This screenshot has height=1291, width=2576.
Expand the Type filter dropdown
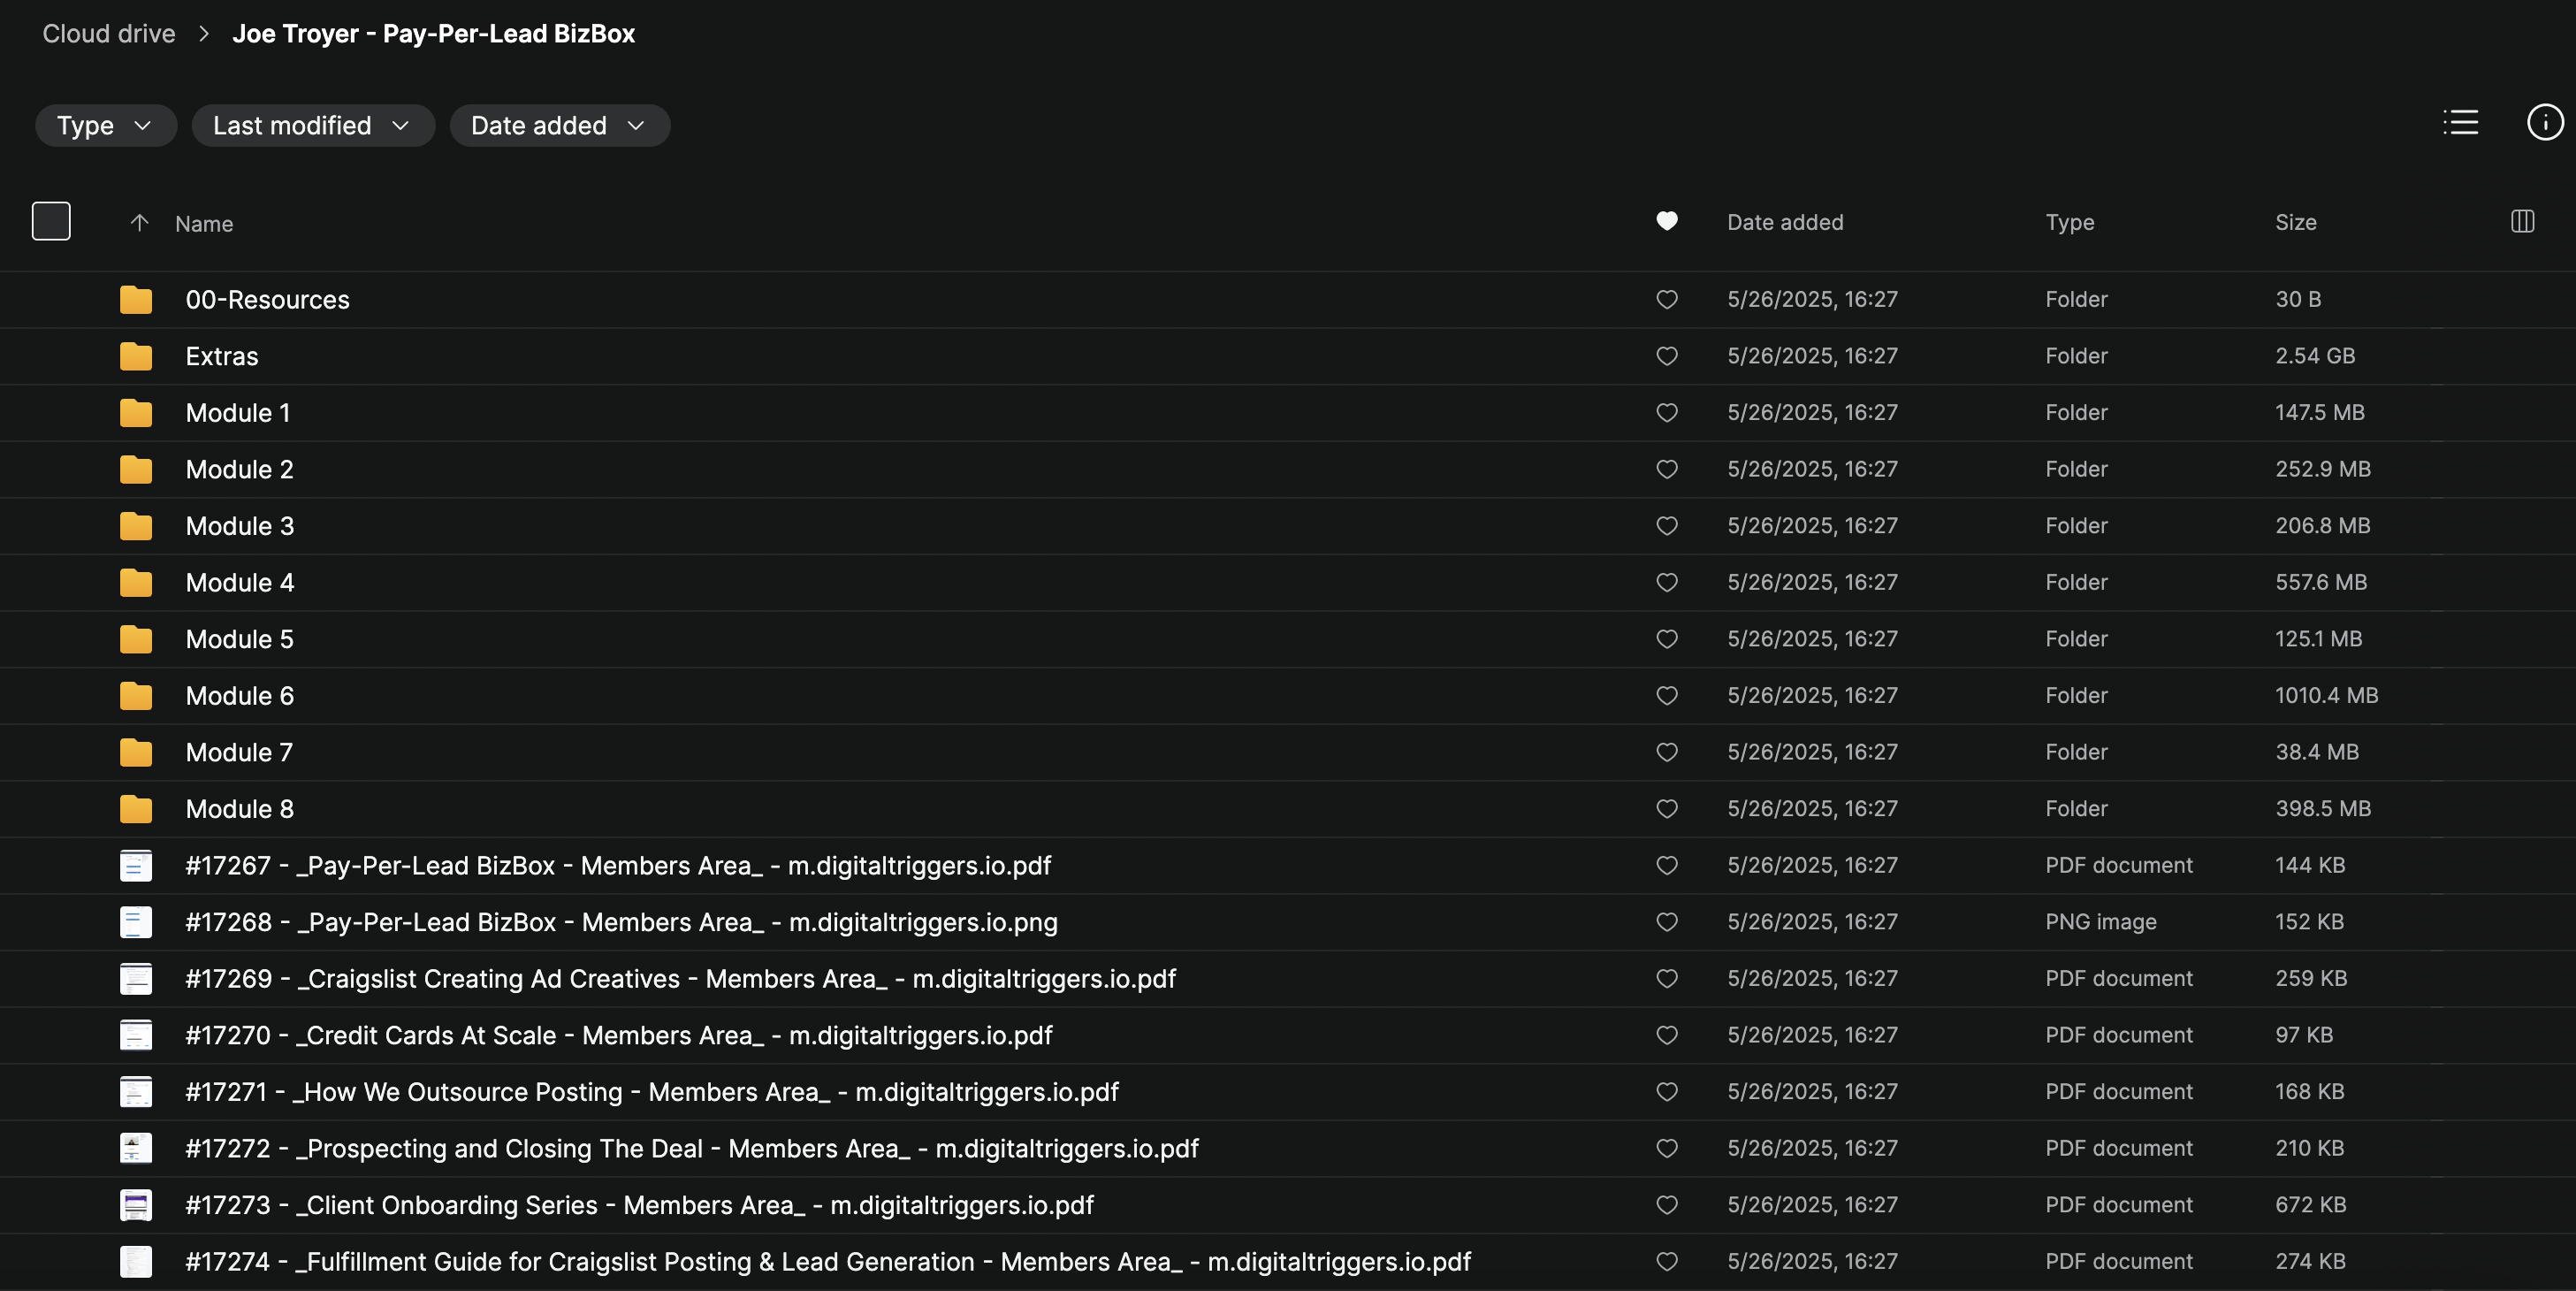tap(105, 126)
